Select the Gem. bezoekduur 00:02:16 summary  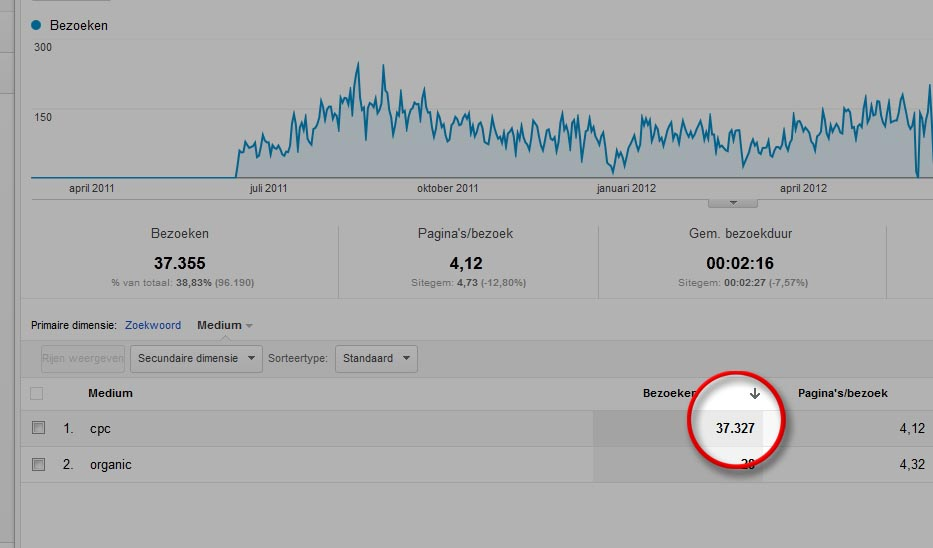tap(741, 262)
